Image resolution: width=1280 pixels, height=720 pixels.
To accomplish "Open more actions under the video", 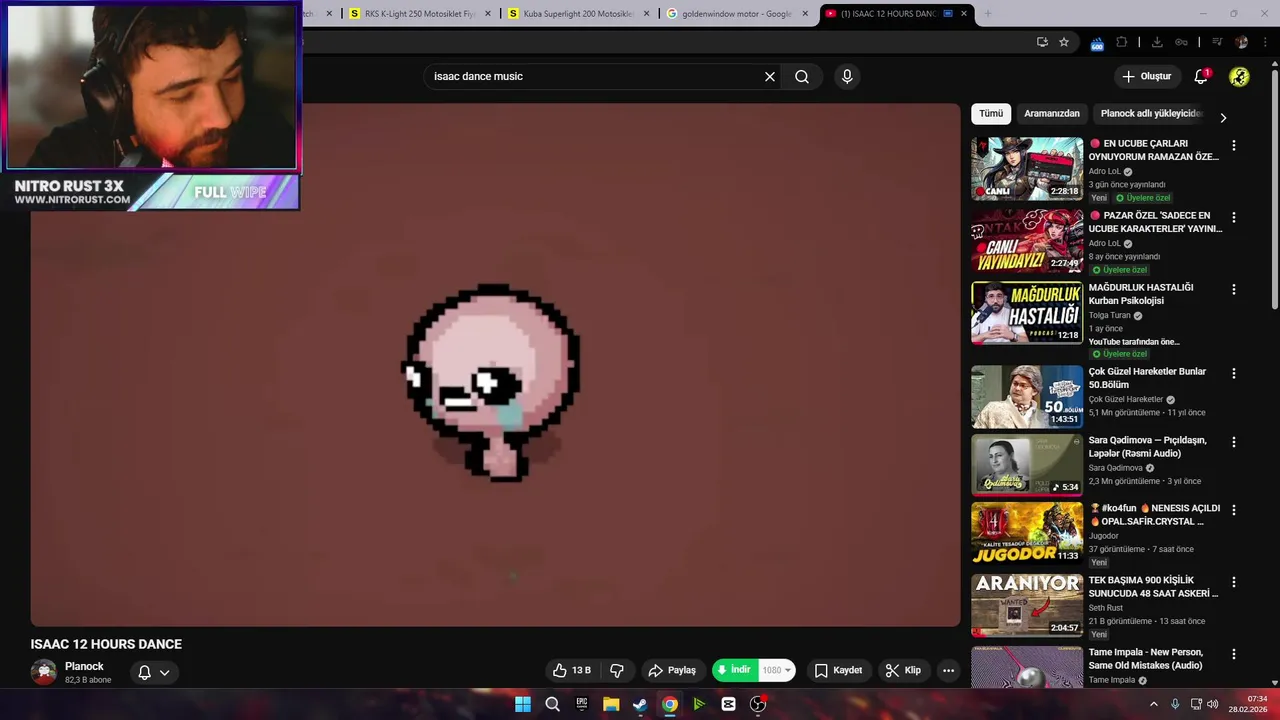I will click(x=948, y=670).
